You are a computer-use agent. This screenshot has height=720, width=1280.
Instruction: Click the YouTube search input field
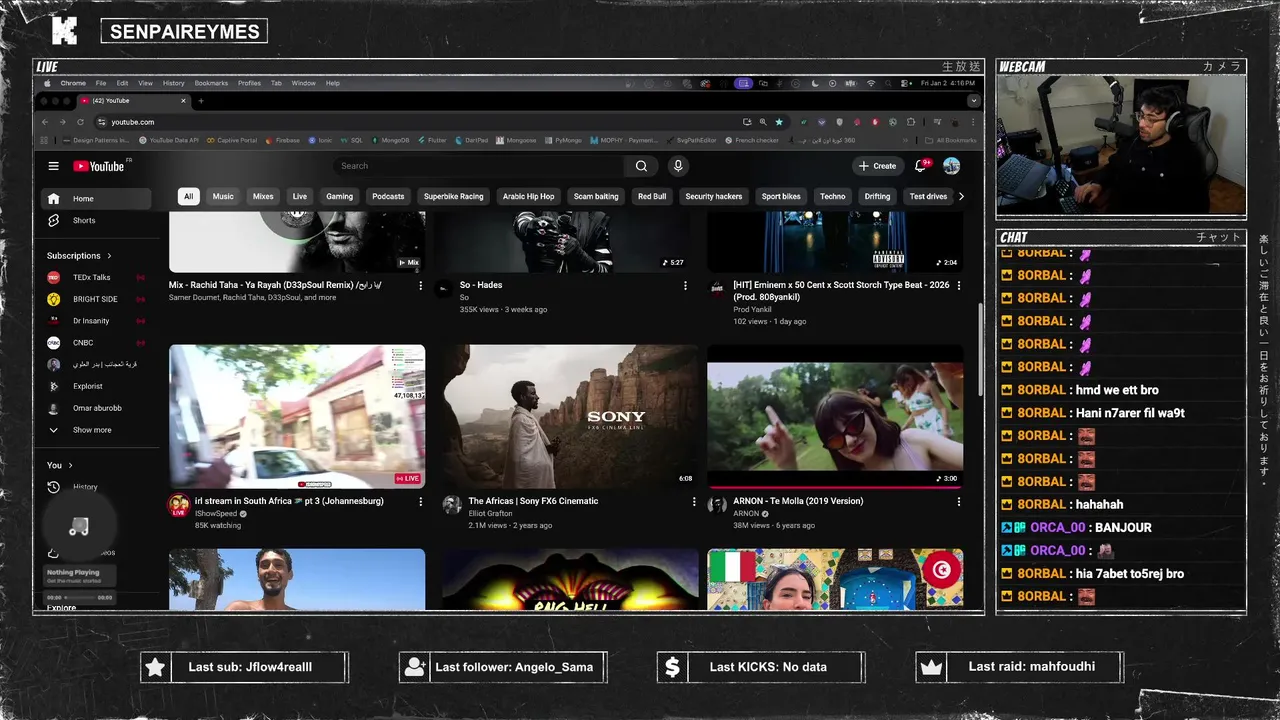(480, 166)
